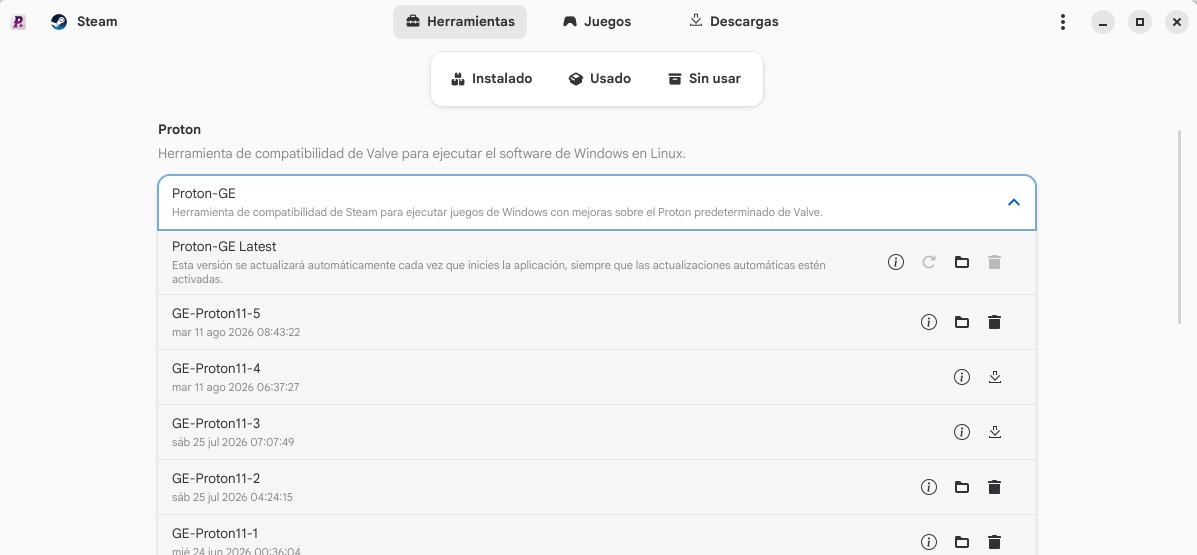Screen dimensions: 1197x555
Task: Delete GE-Proton11-5
Action: 994,322
